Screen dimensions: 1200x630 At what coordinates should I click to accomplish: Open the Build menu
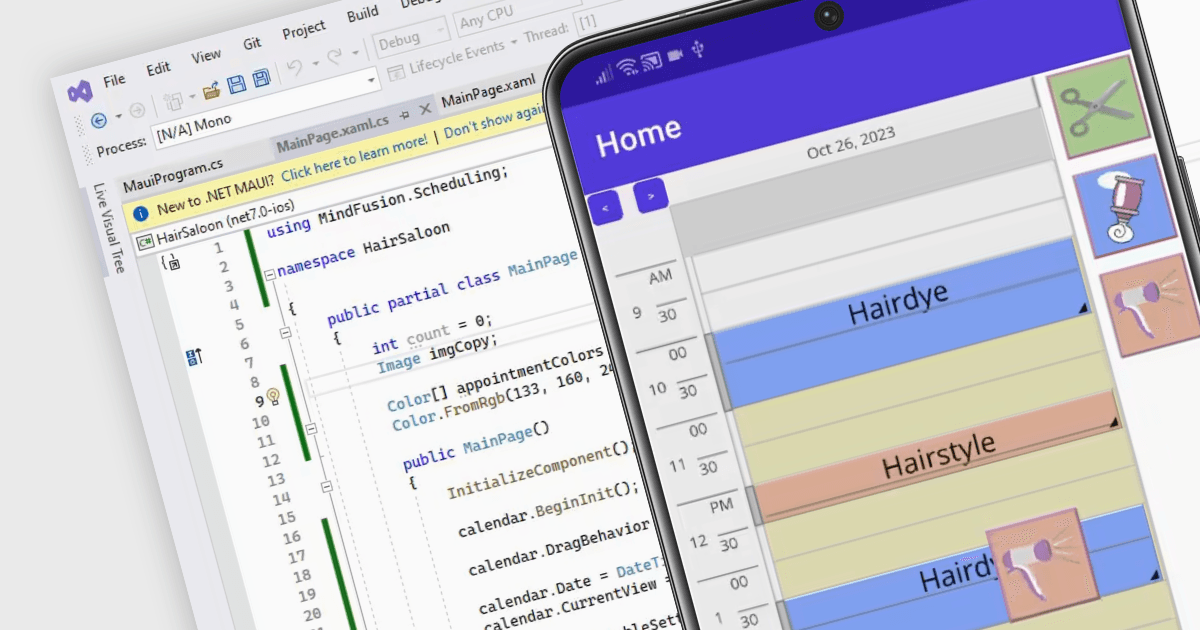pyautogui.click(x=363, y=15)
